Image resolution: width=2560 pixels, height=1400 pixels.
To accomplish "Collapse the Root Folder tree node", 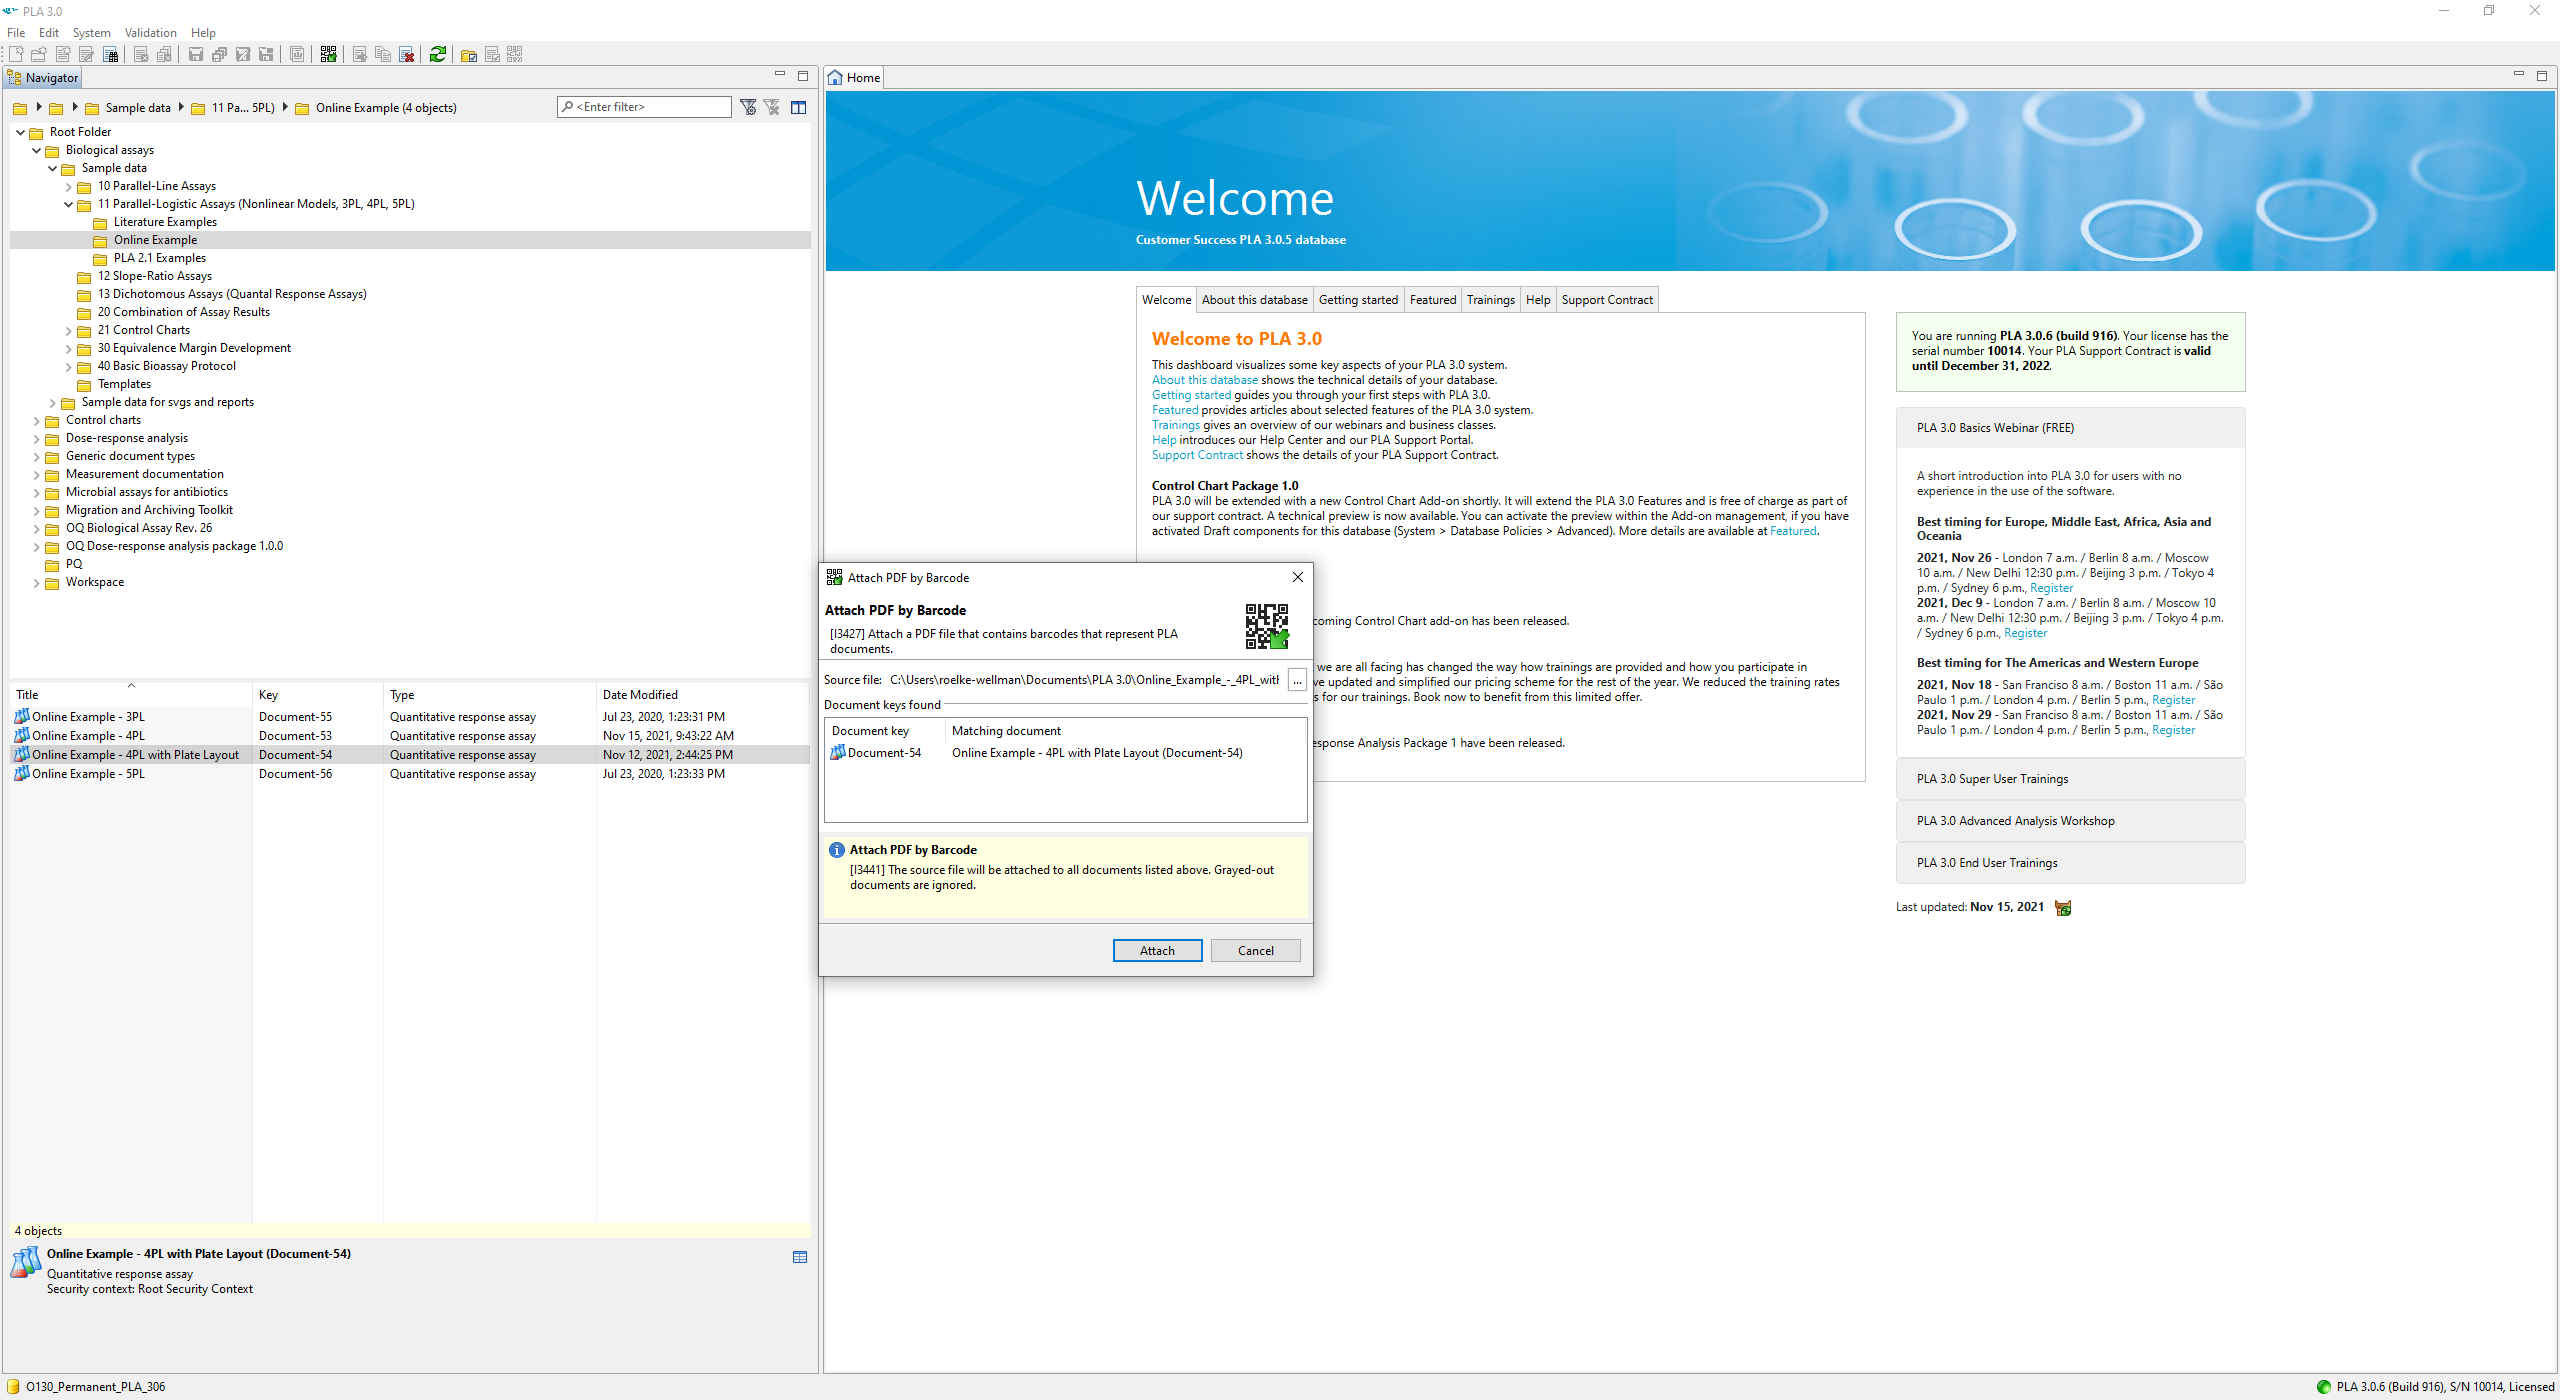I will pos(21,132).
